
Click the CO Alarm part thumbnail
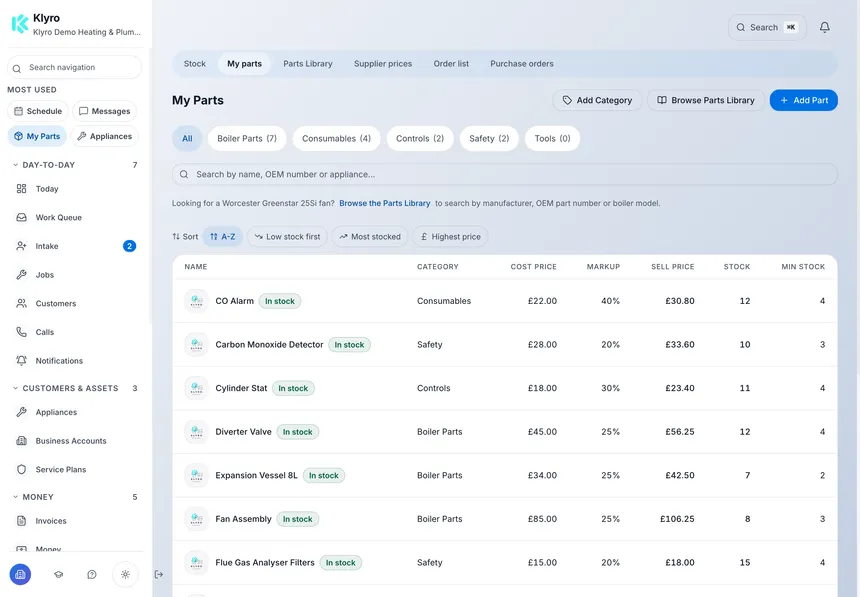point(196,301)
